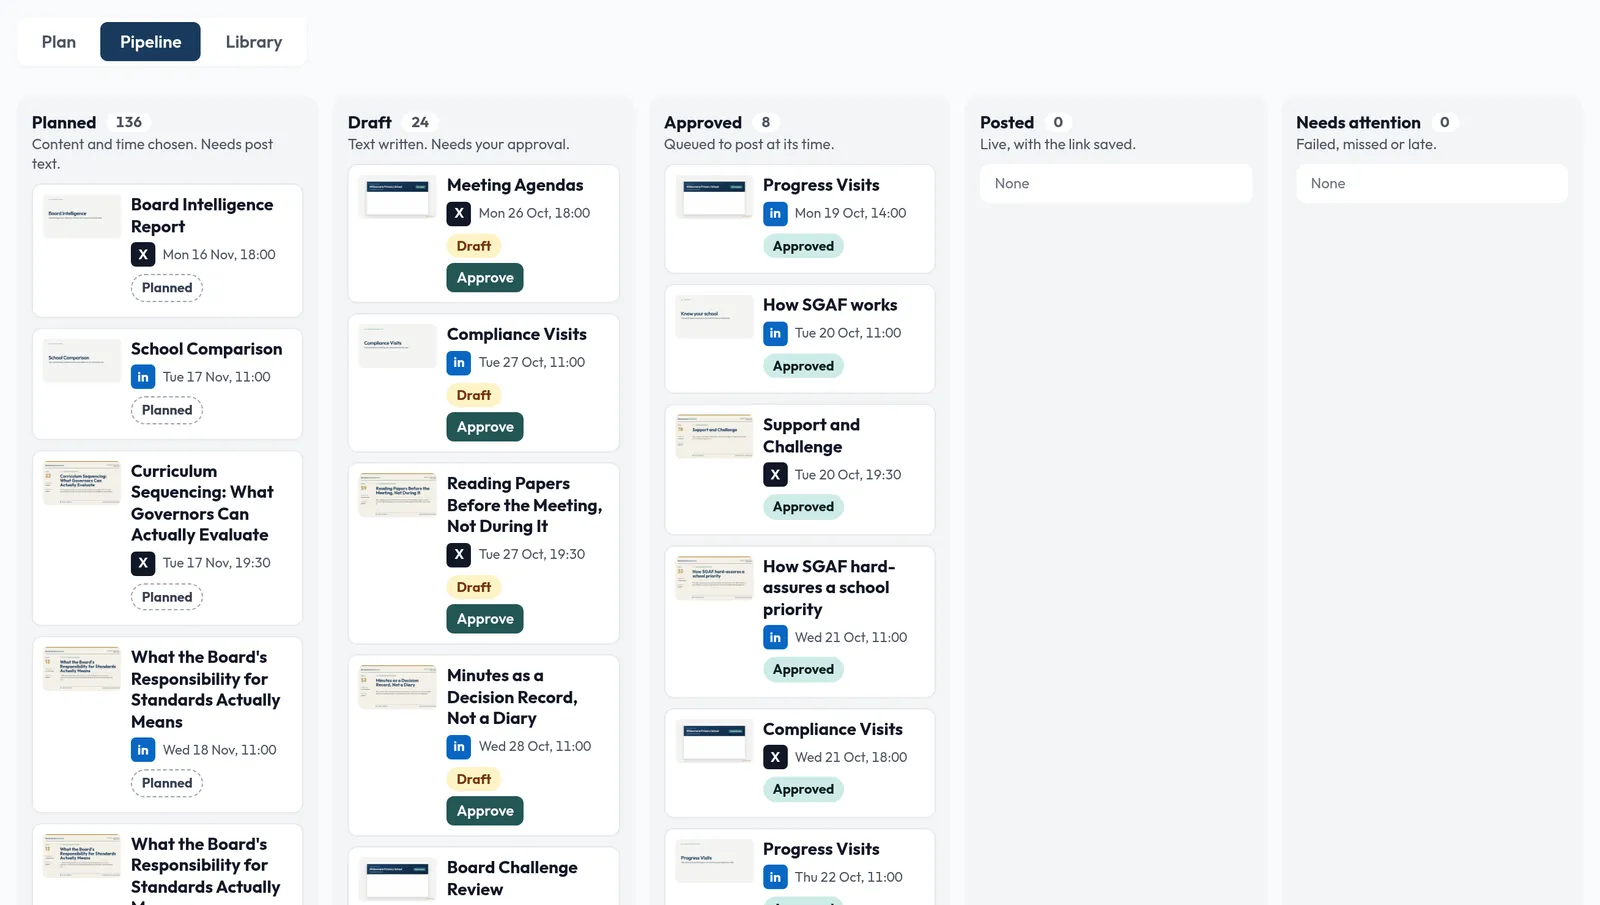Click the LinkedIn icon beside Mon 19 Oct, 14:00
The width and height of the screenshot is (1600, 905).
(x=775, y=213)
